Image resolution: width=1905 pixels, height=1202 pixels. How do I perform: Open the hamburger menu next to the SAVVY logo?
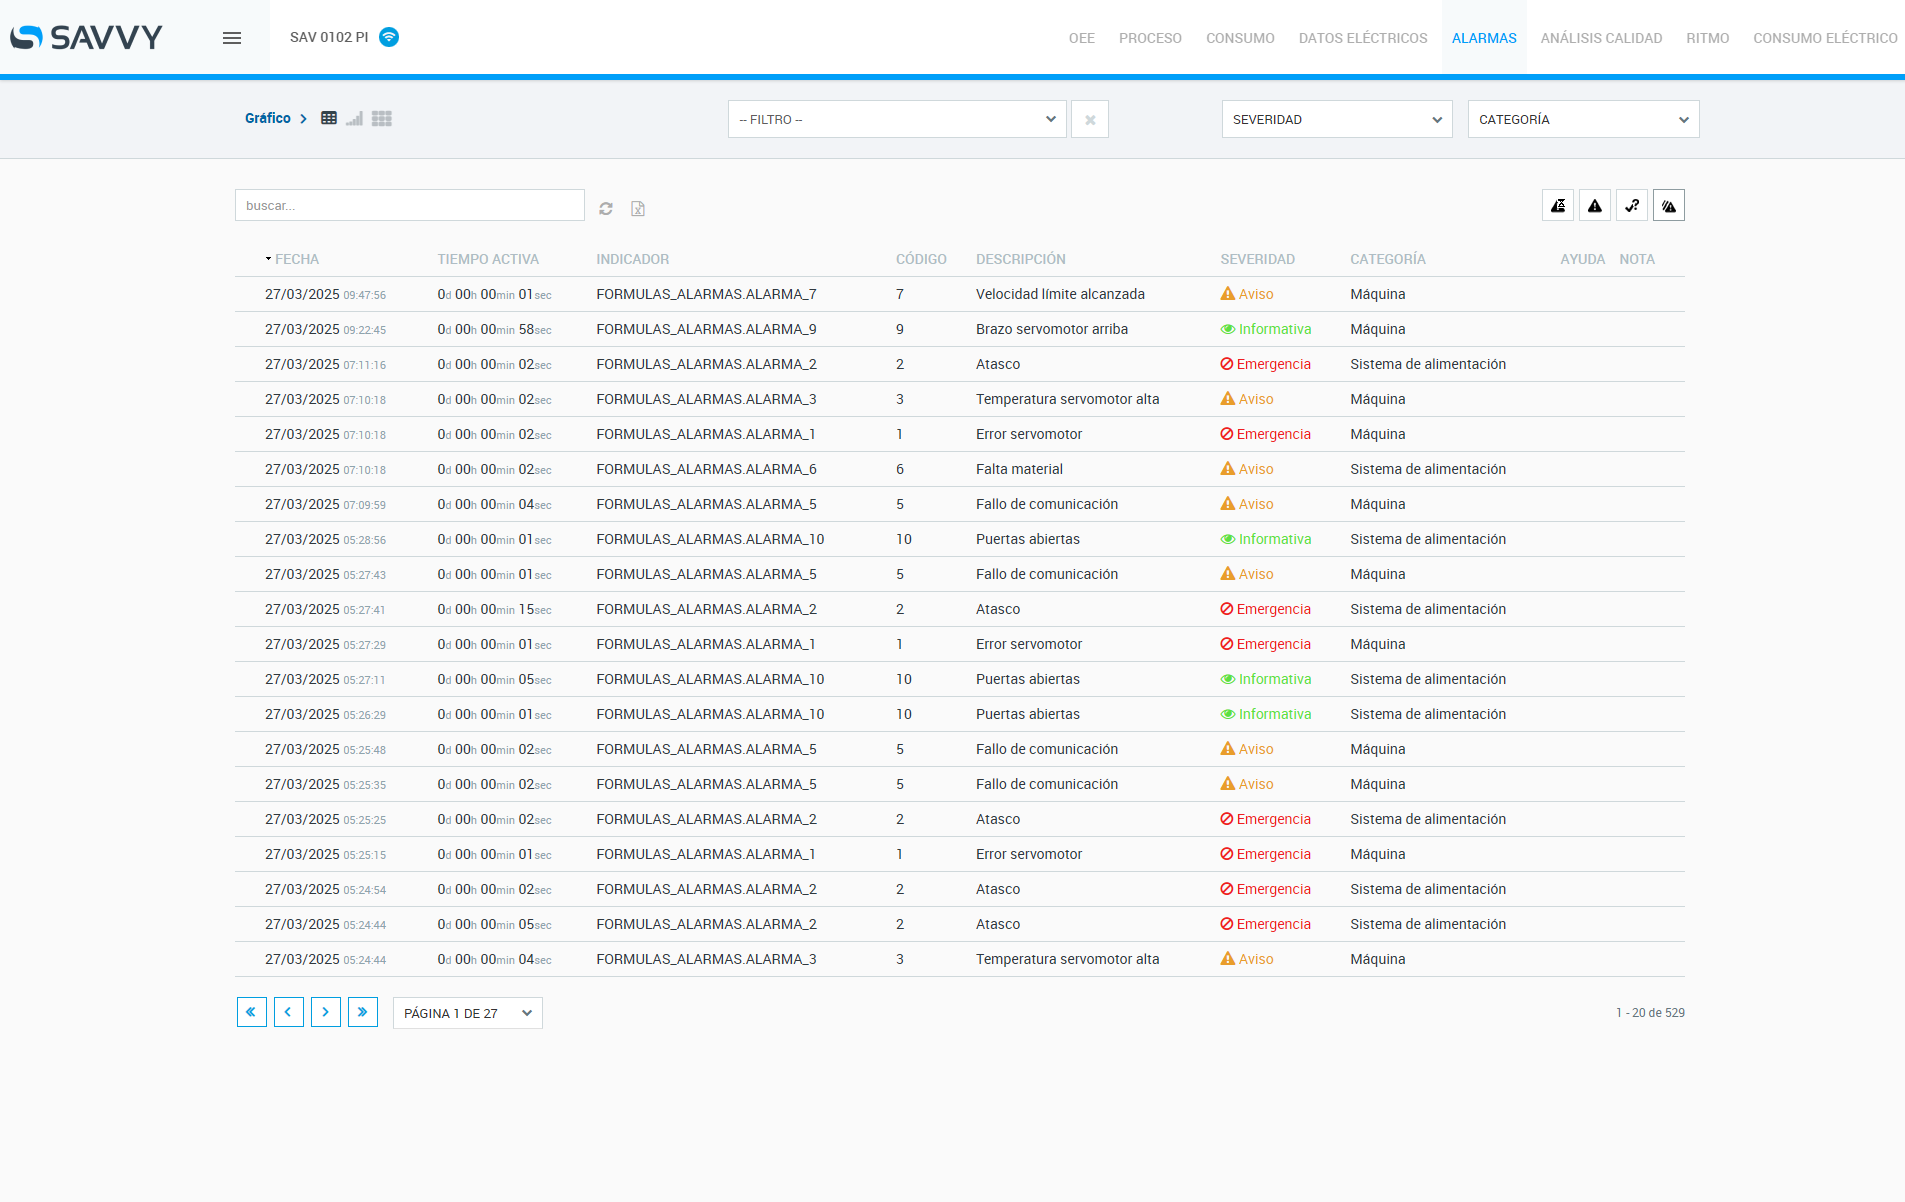click(x=232, y=38)
